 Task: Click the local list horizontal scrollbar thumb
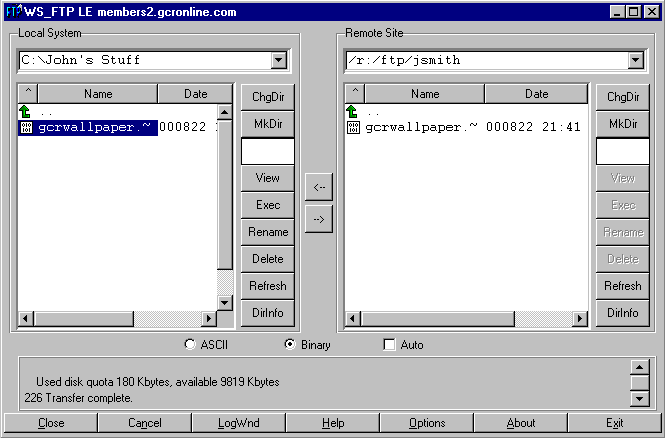click(84, 318)
